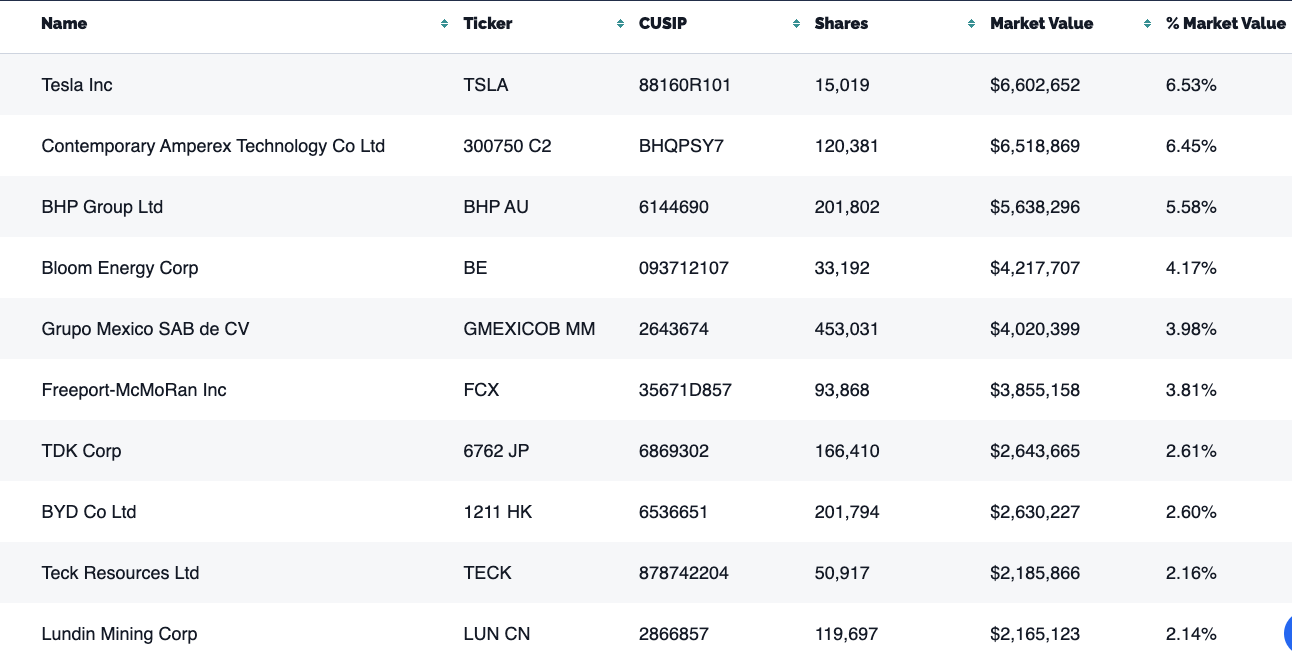Click the TDK Corp name cell

(x=81, y=451)
